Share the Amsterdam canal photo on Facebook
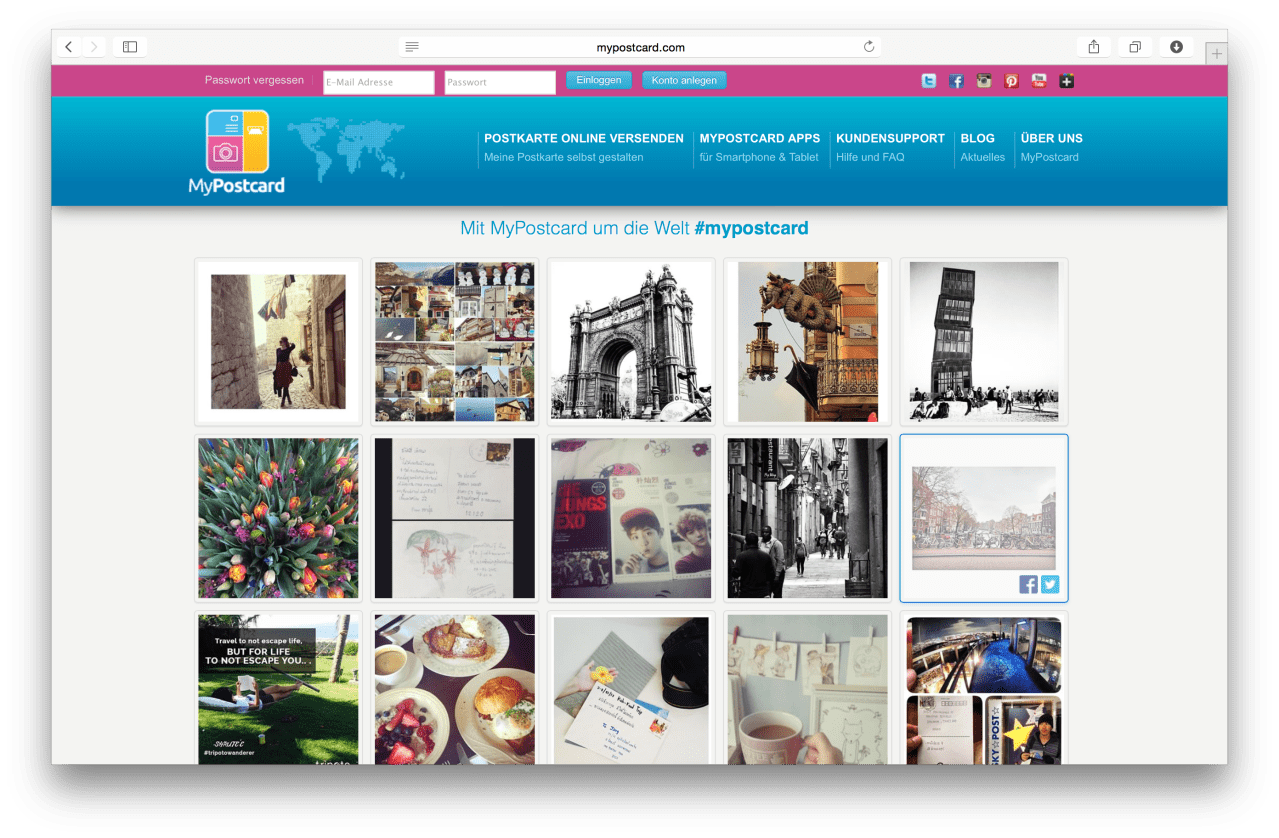1279x838 pixels. coord(1028,585)
